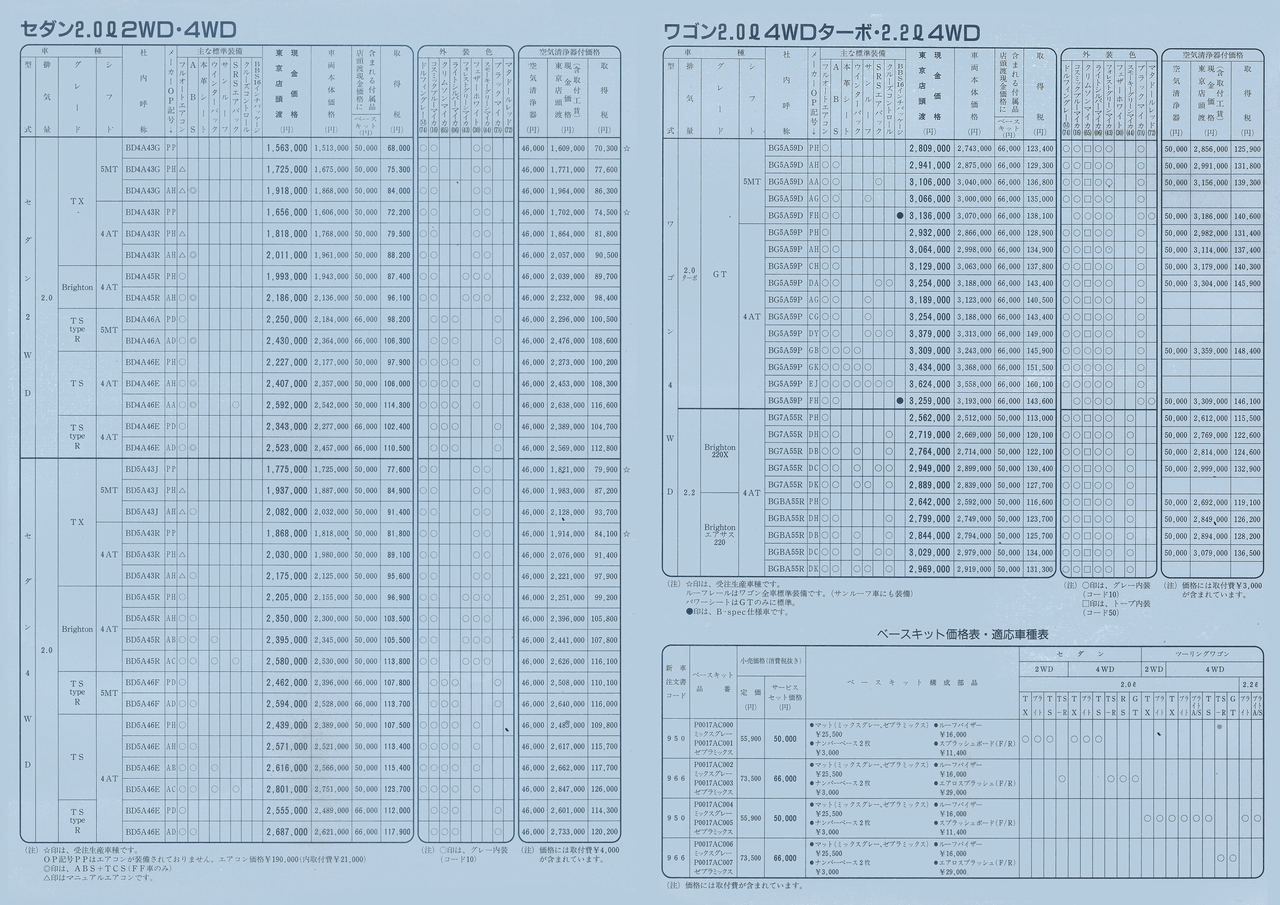Click the wagon price 3,624,000
The width and height of the screenshot is (1280, 905).
[929, 384]
